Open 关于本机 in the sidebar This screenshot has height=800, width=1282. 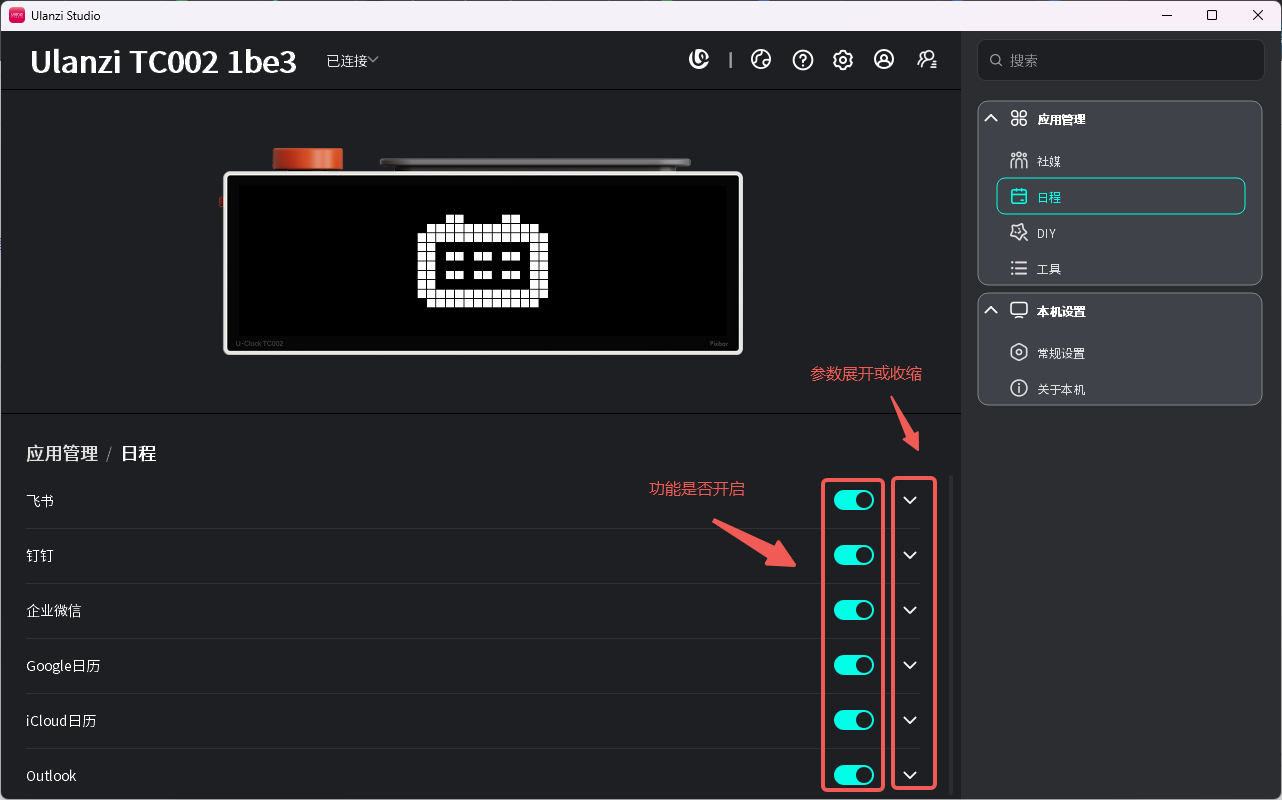coord(1121,389)
